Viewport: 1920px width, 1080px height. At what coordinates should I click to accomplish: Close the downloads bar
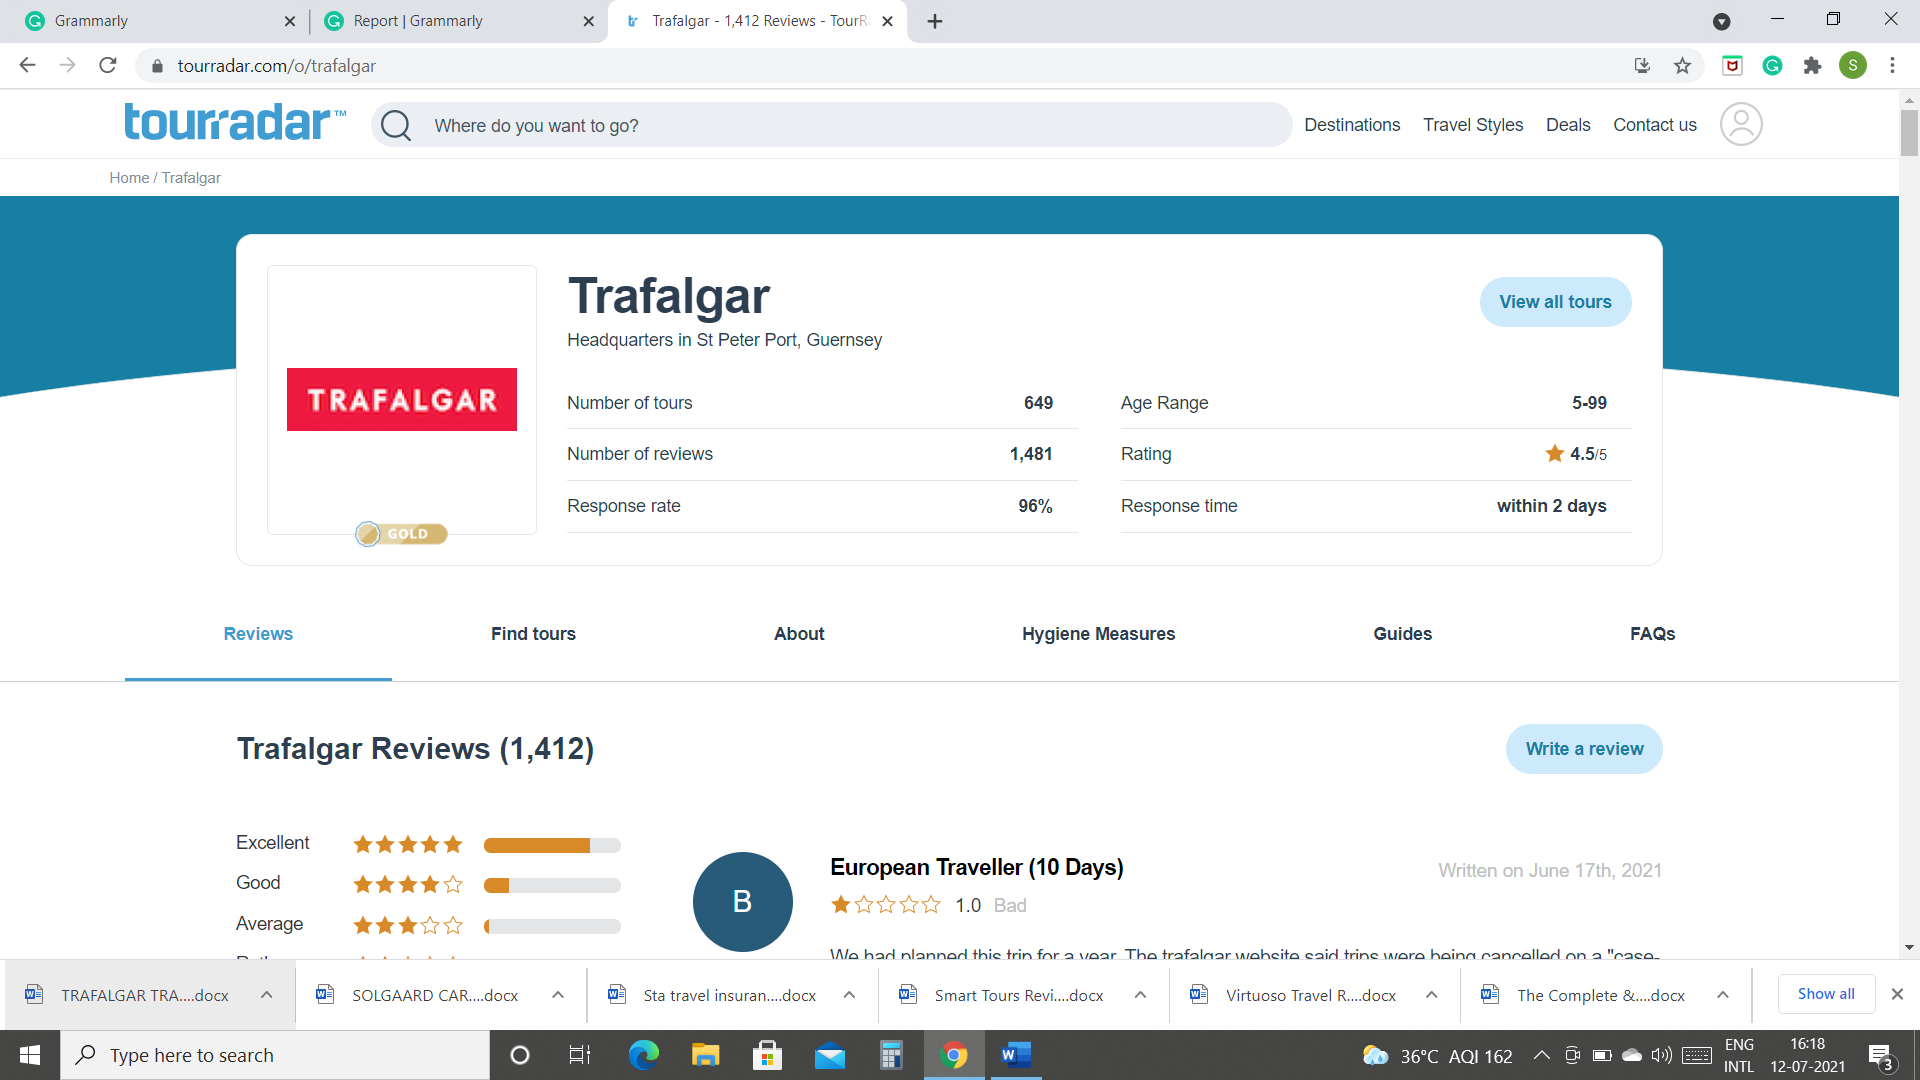[x=1897, y=994]
